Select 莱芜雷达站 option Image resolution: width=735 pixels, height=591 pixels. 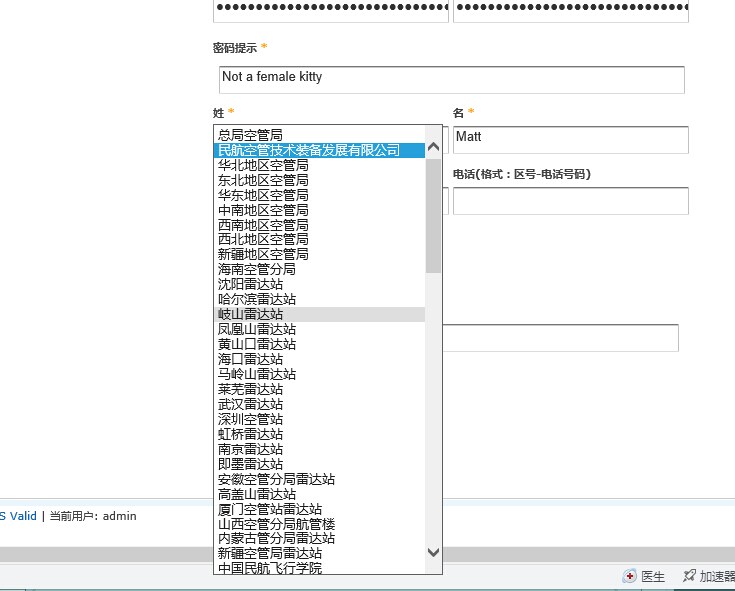coord(319,389)
